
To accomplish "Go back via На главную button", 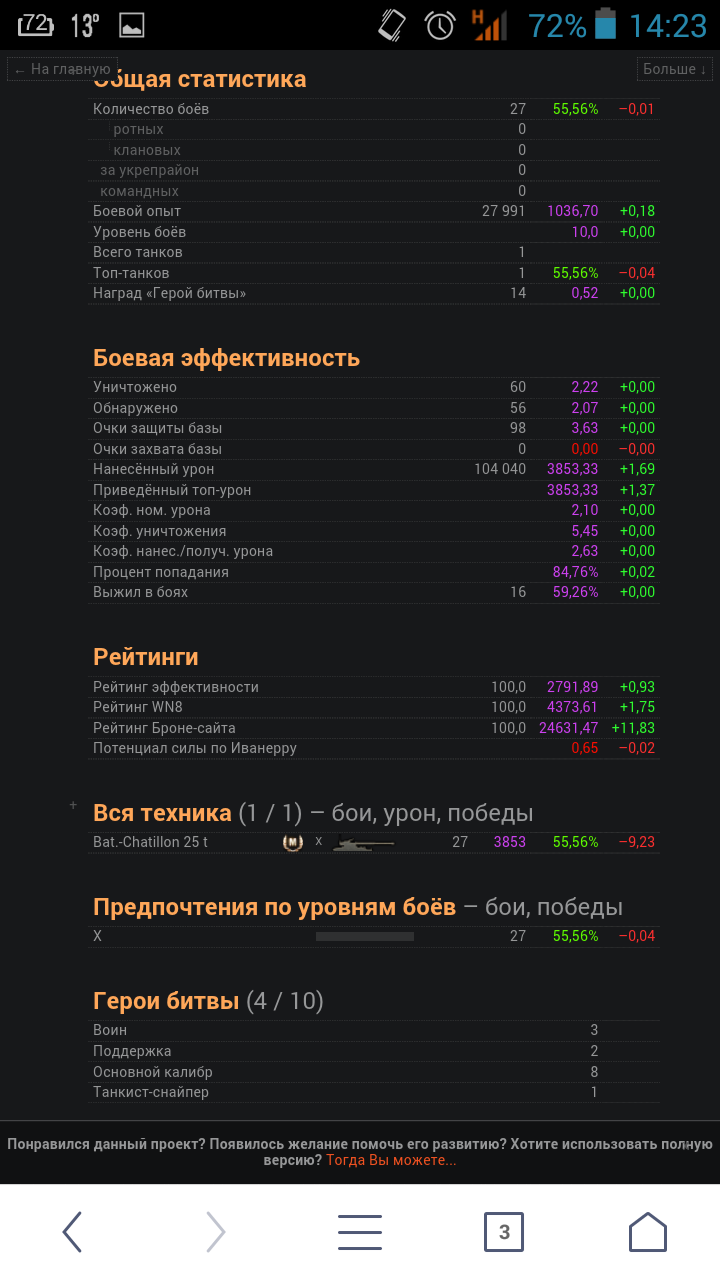I will pos(60,69).
